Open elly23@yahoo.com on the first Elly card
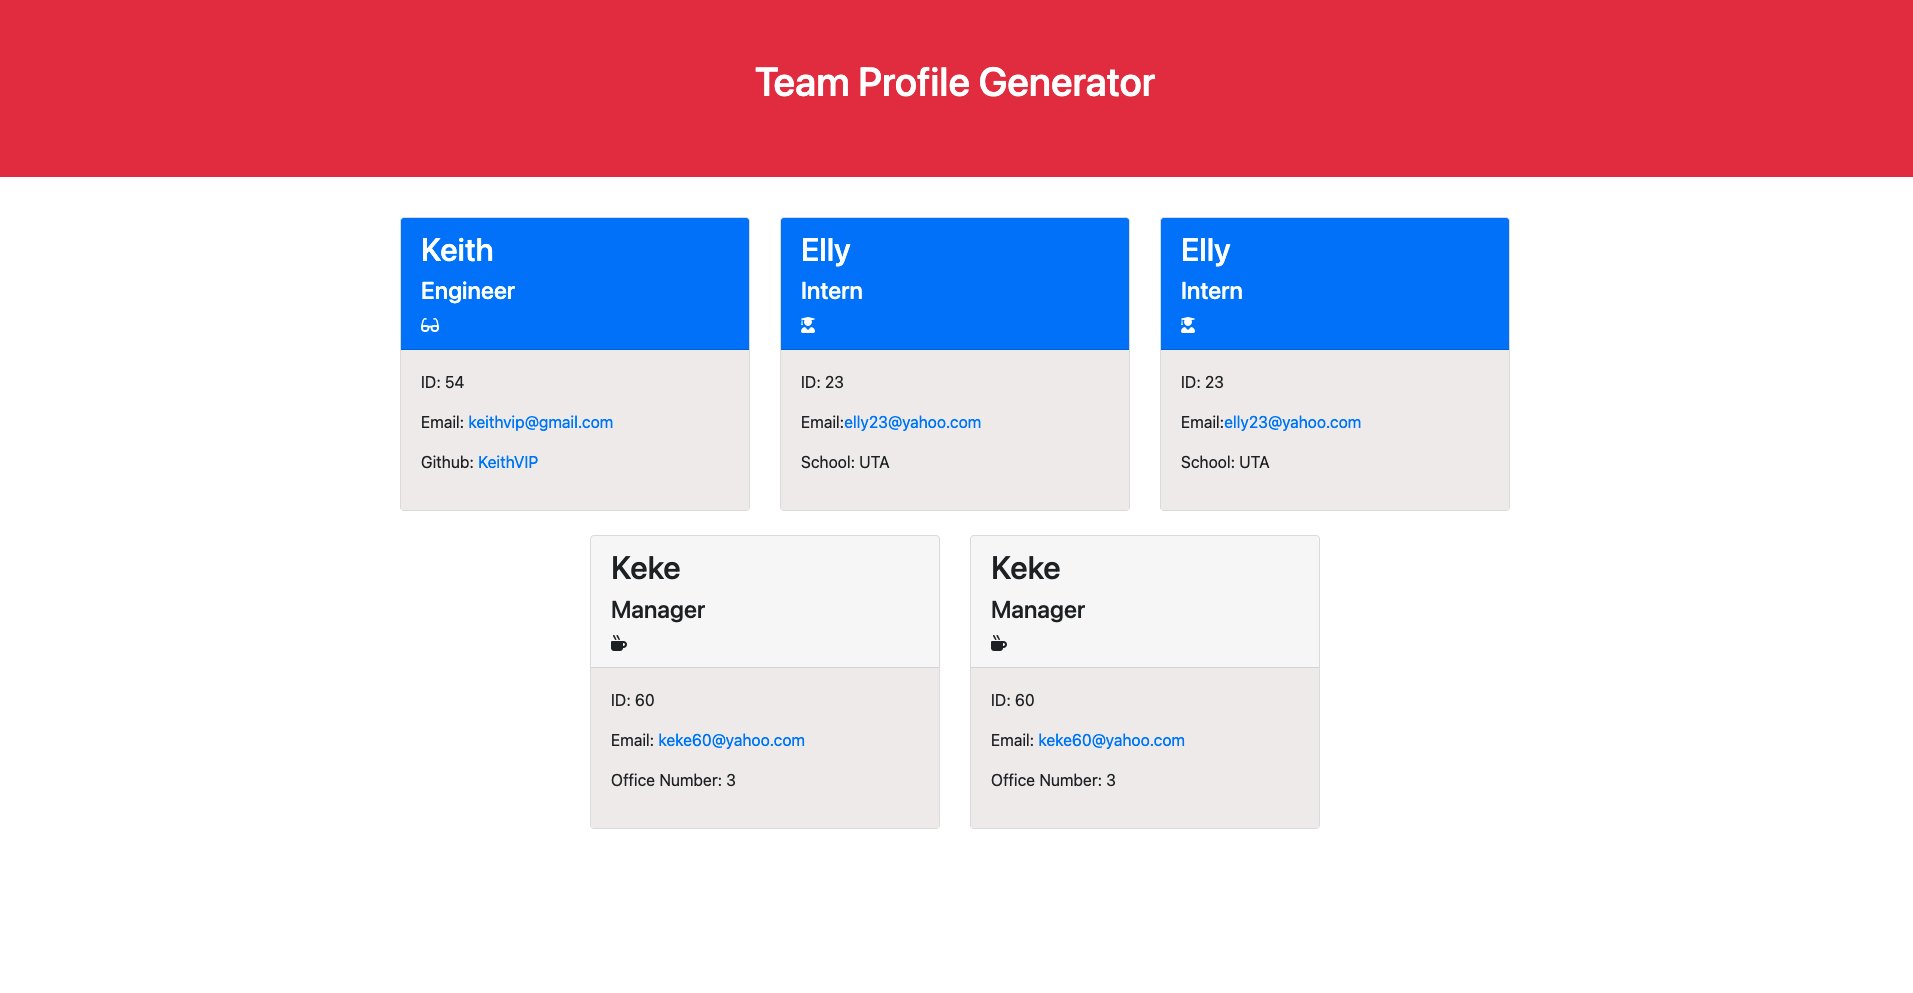The height and width of the screenshot is (993, 1913). tap(912, 422)
